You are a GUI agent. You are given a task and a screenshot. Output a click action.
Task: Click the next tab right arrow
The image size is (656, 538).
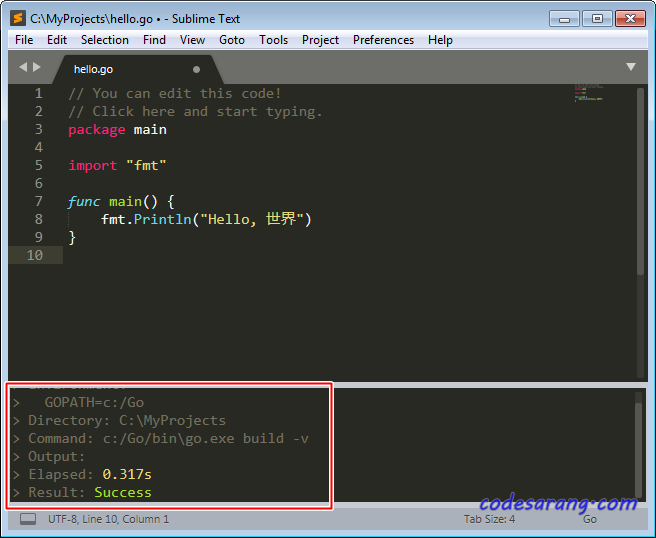click(37, 67)
